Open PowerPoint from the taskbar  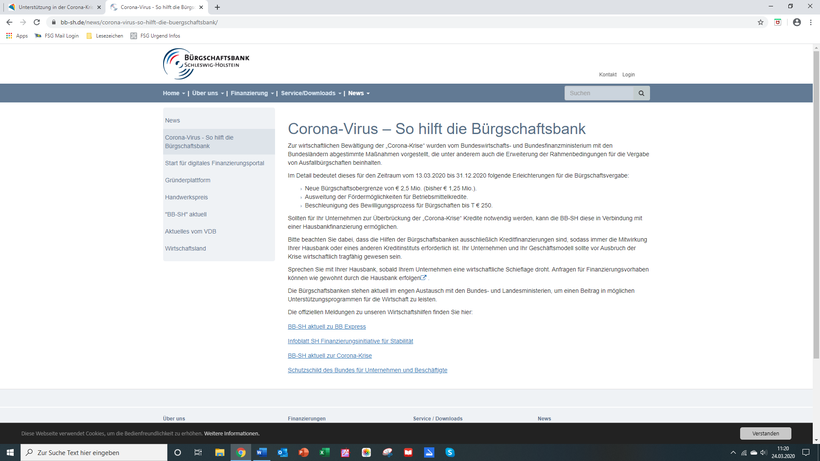[x=303, y=453]
